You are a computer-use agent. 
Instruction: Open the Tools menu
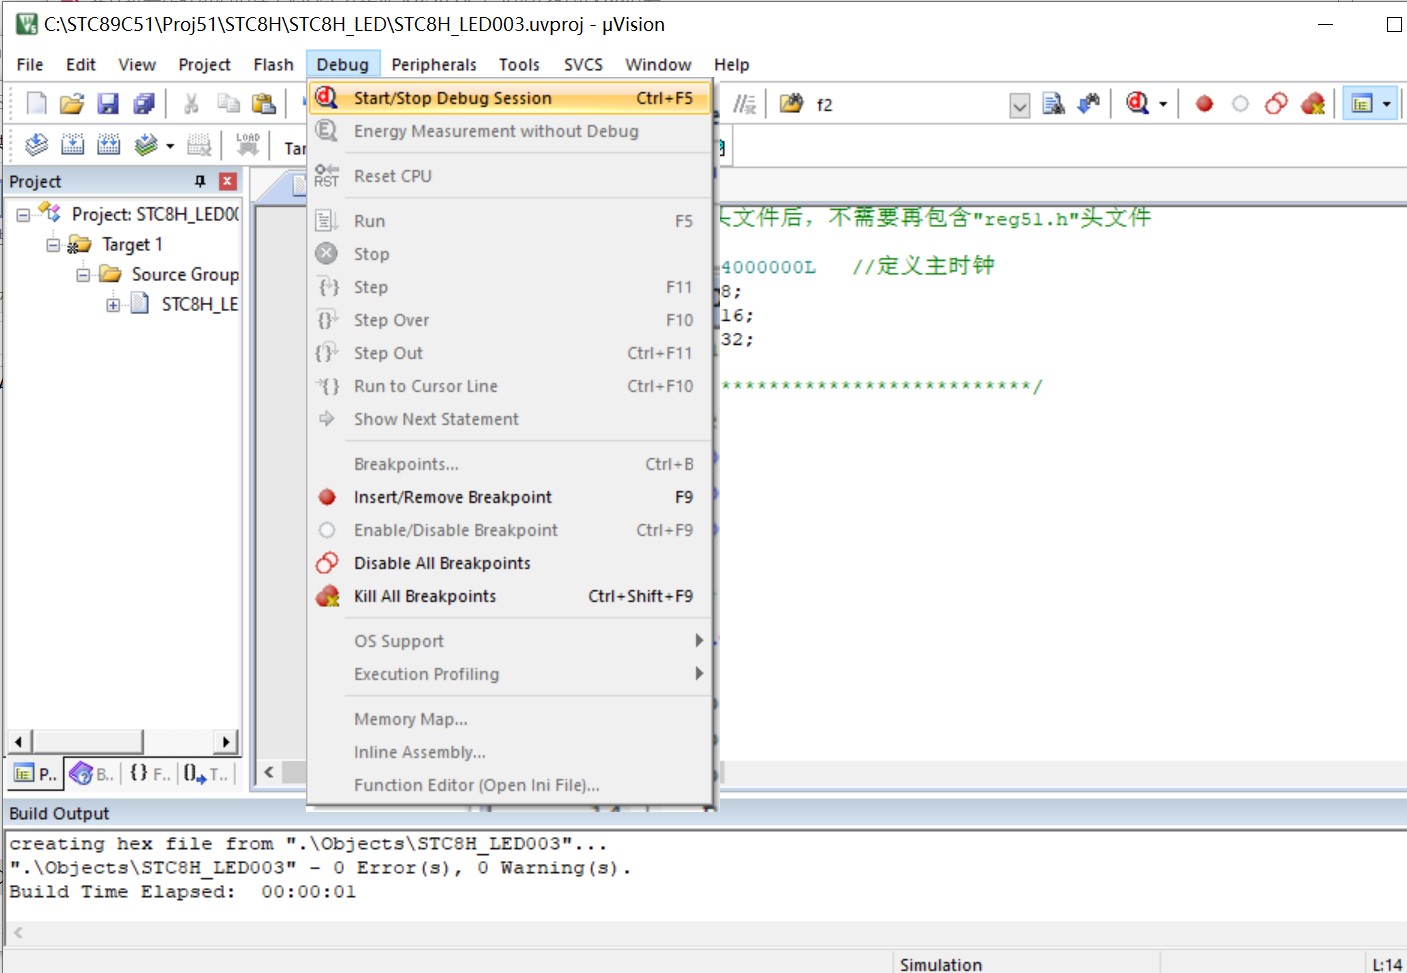click(519, 64)
